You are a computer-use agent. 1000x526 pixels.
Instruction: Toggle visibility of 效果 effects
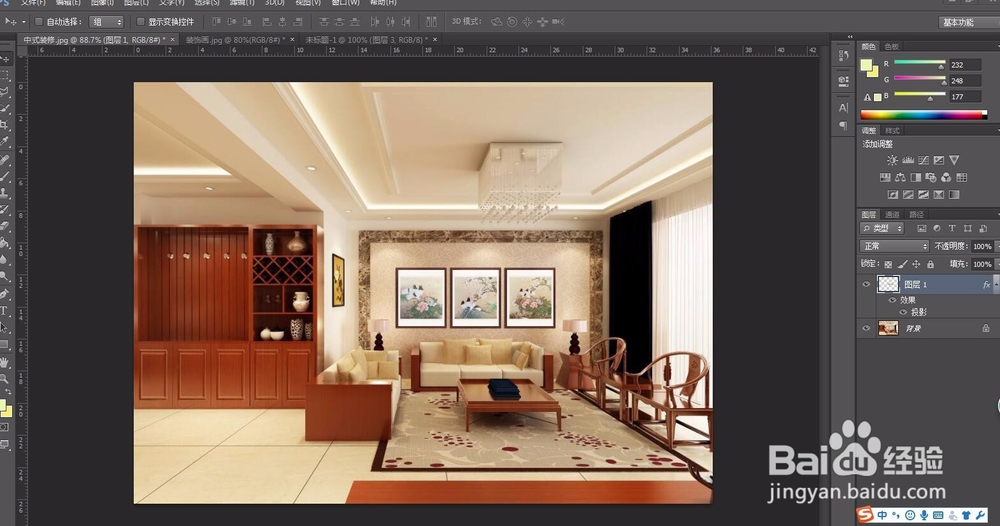pyautogui.click(x=892, y=300)
